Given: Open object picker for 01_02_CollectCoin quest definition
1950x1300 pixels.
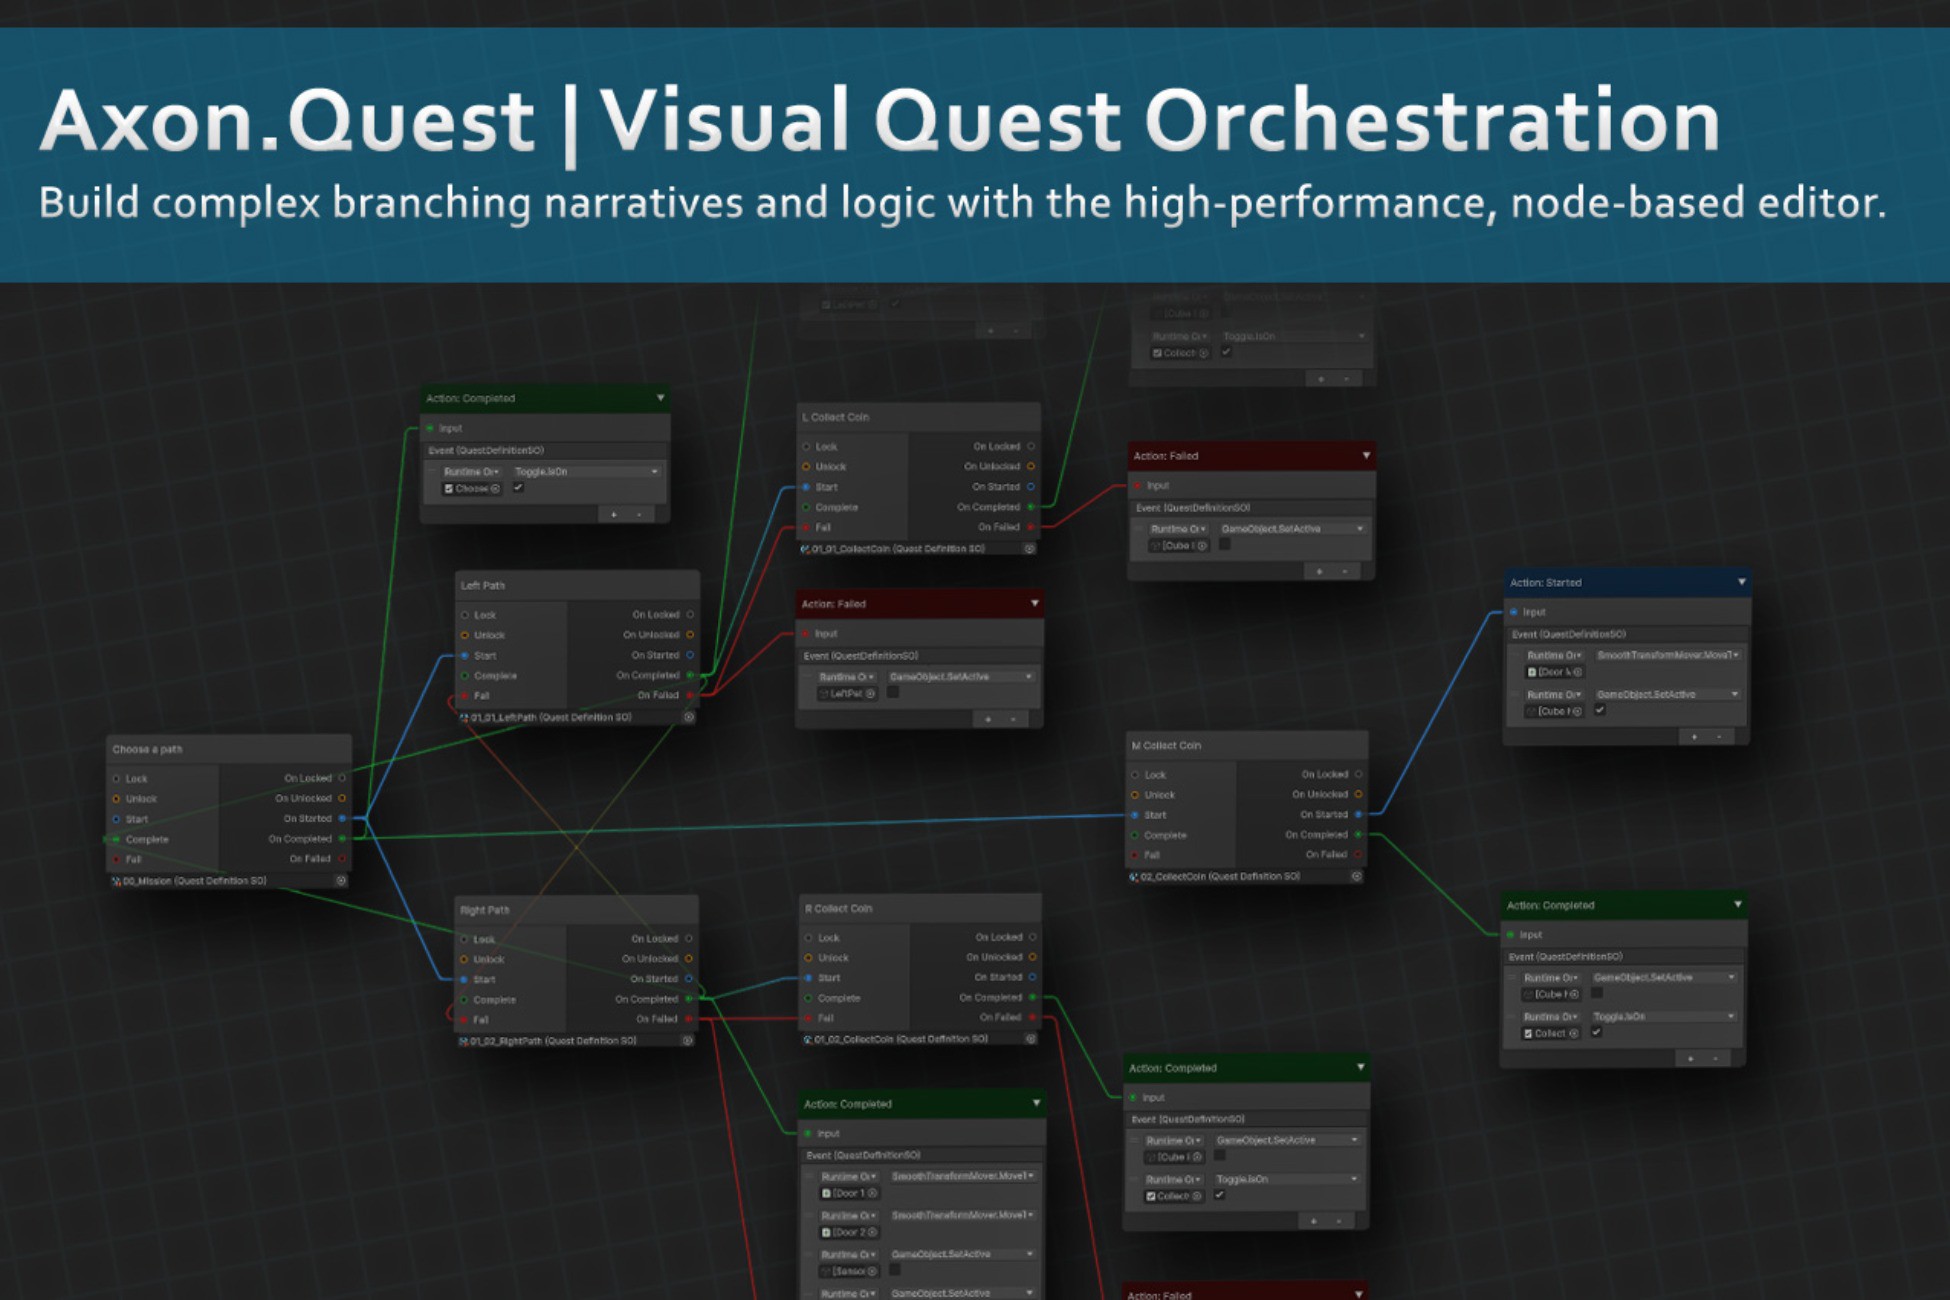Looking at the screenshot, I should pyautogui.click(x=1031, y=1039).
